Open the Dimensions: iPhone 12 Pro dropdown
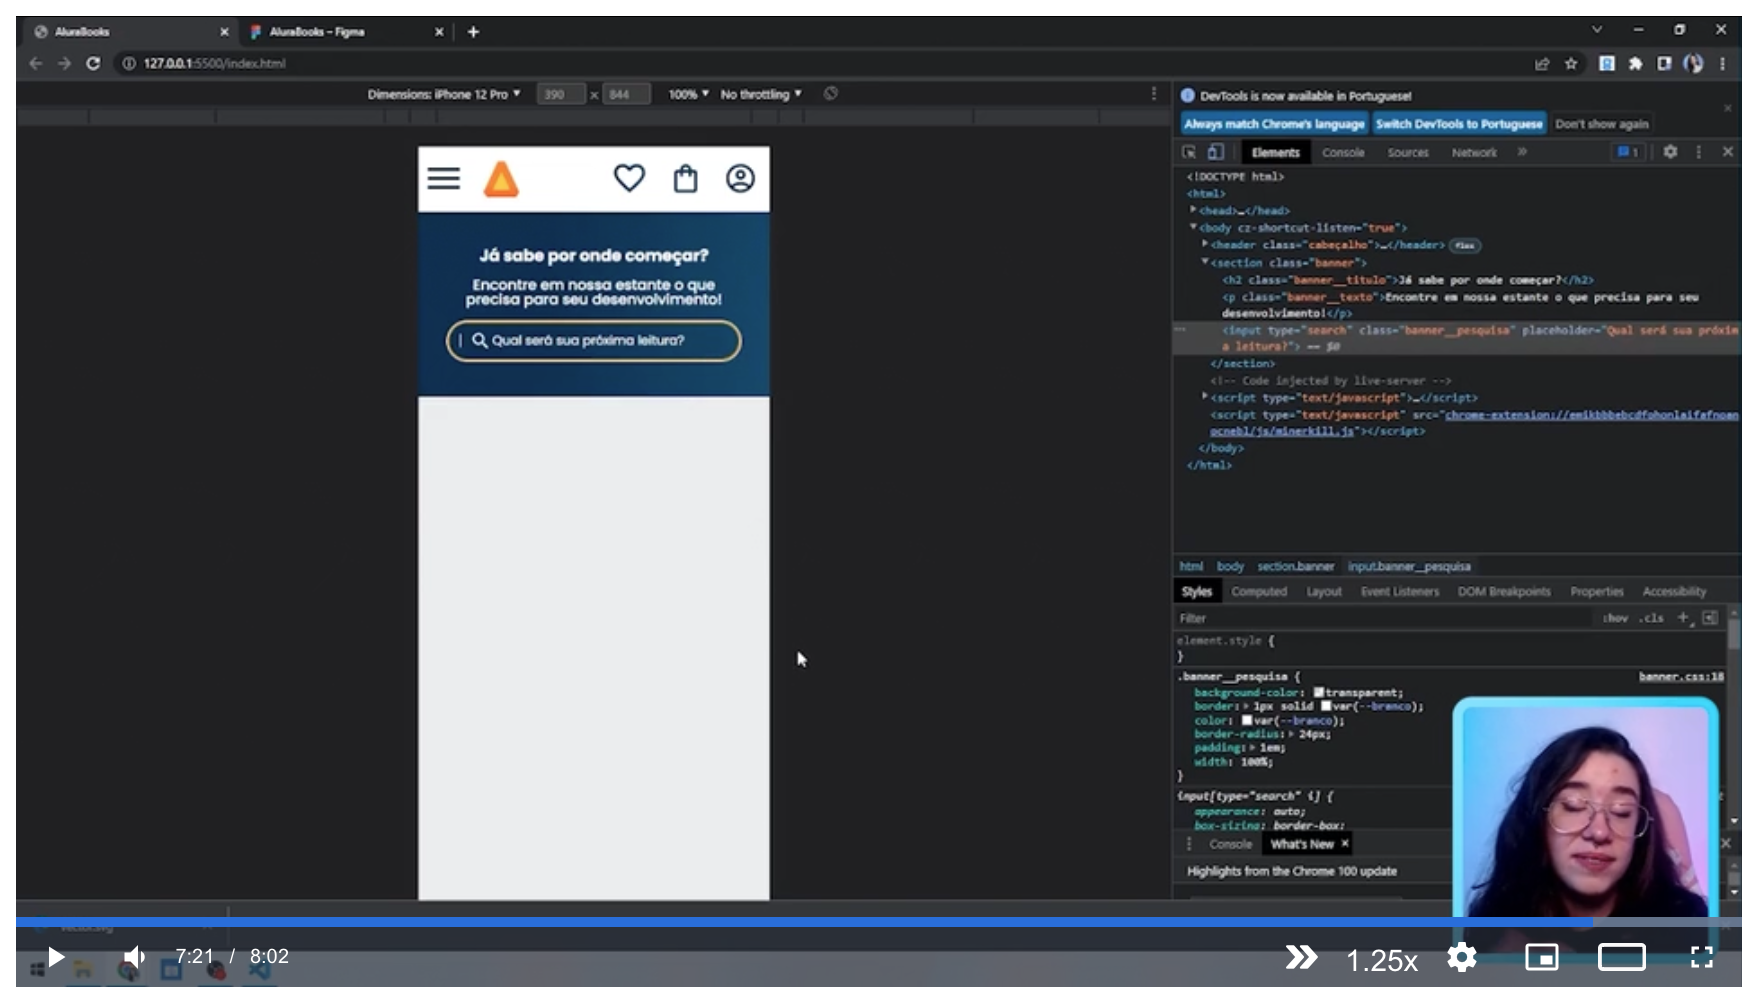 [444, 94]
